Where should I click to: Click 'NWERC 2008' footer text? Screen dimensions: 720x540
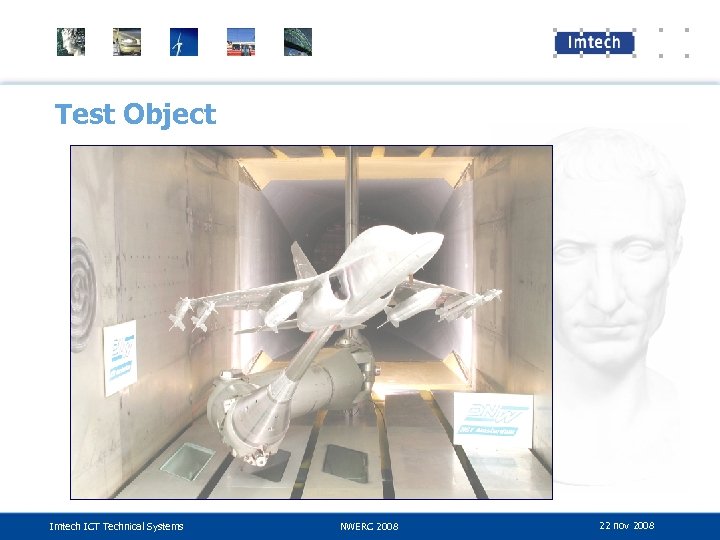point(369,526)
